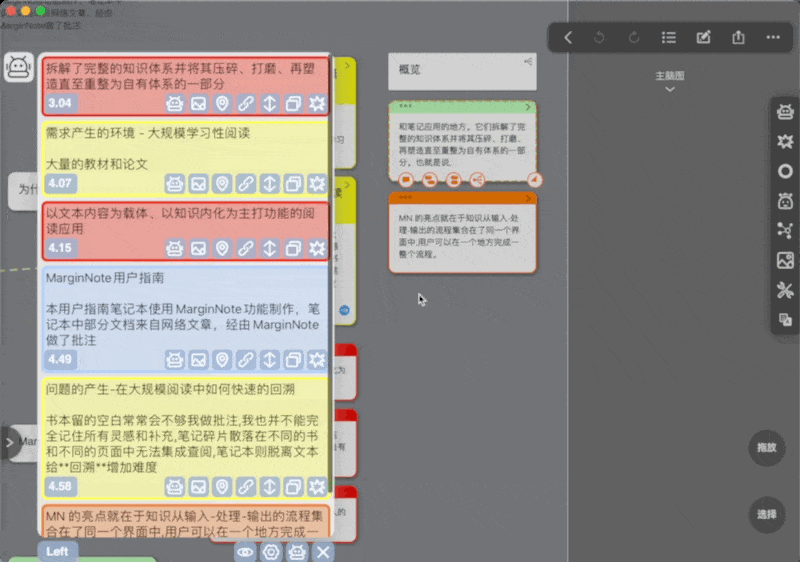This screenshot has width=800, height=562.
Task: Open the robot plugin in the right sidebar
Action: click(x=785, y=112)
